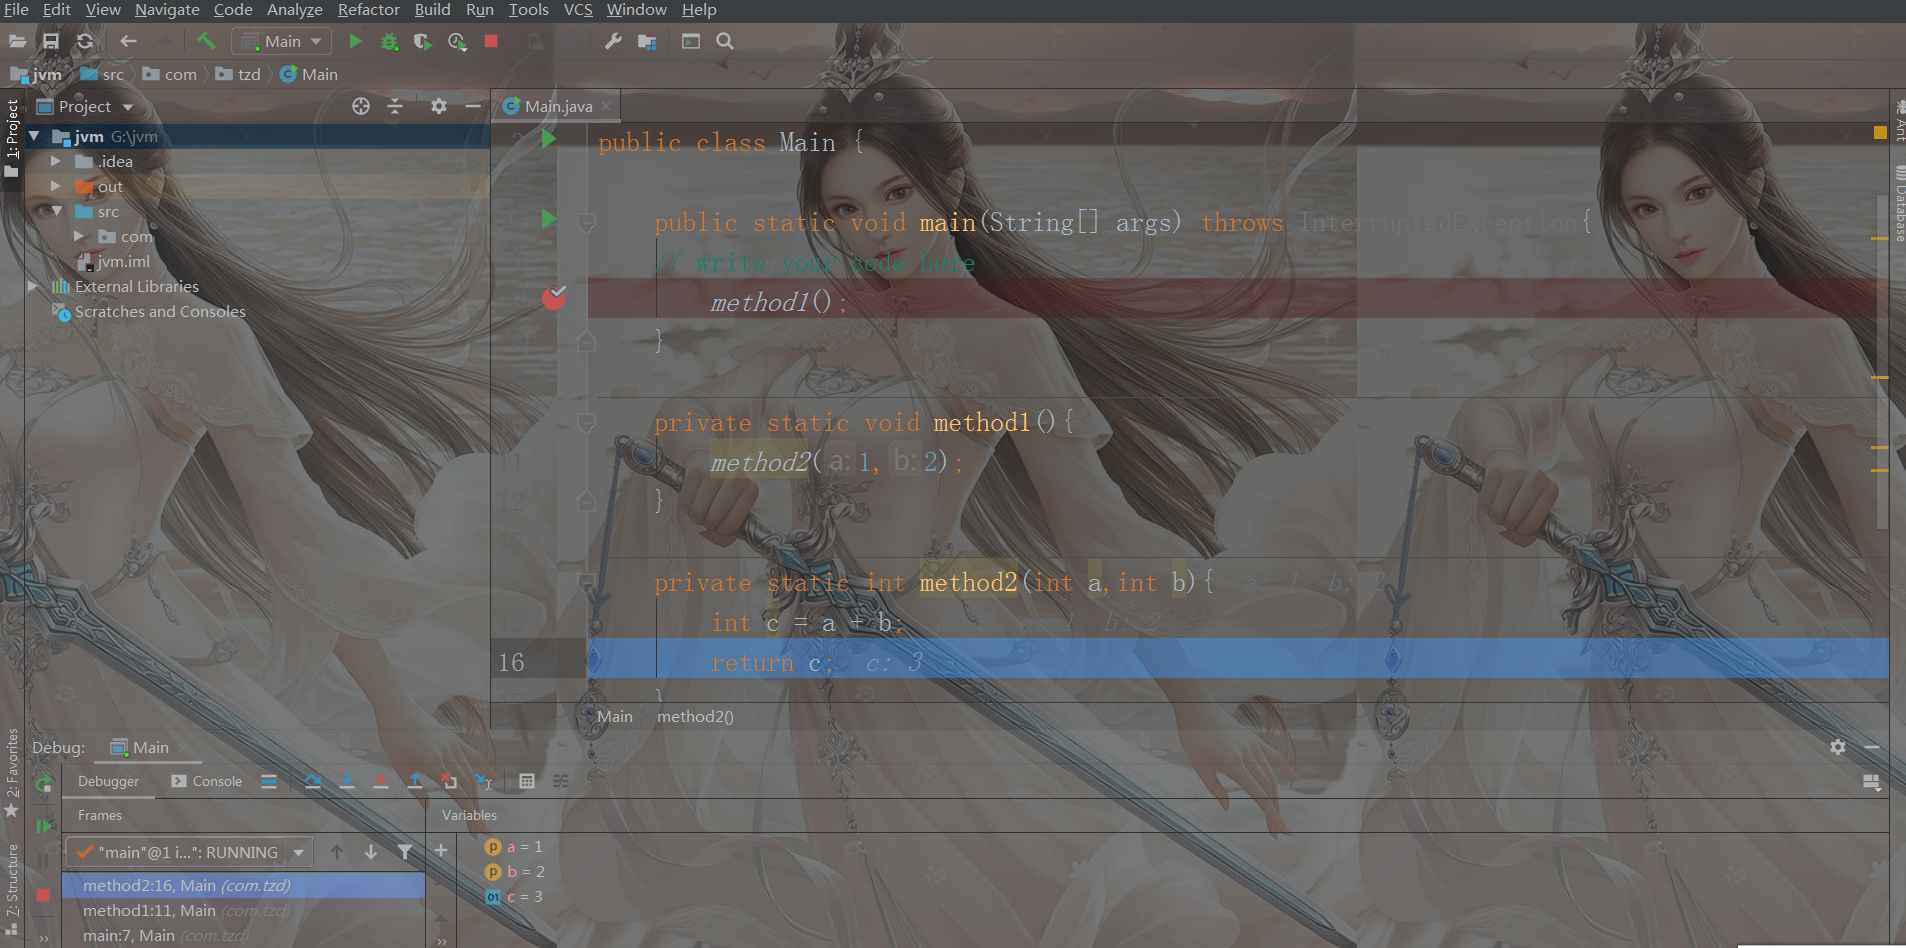Rerun Main with the debug rerun icon

[x=43, y=785]
